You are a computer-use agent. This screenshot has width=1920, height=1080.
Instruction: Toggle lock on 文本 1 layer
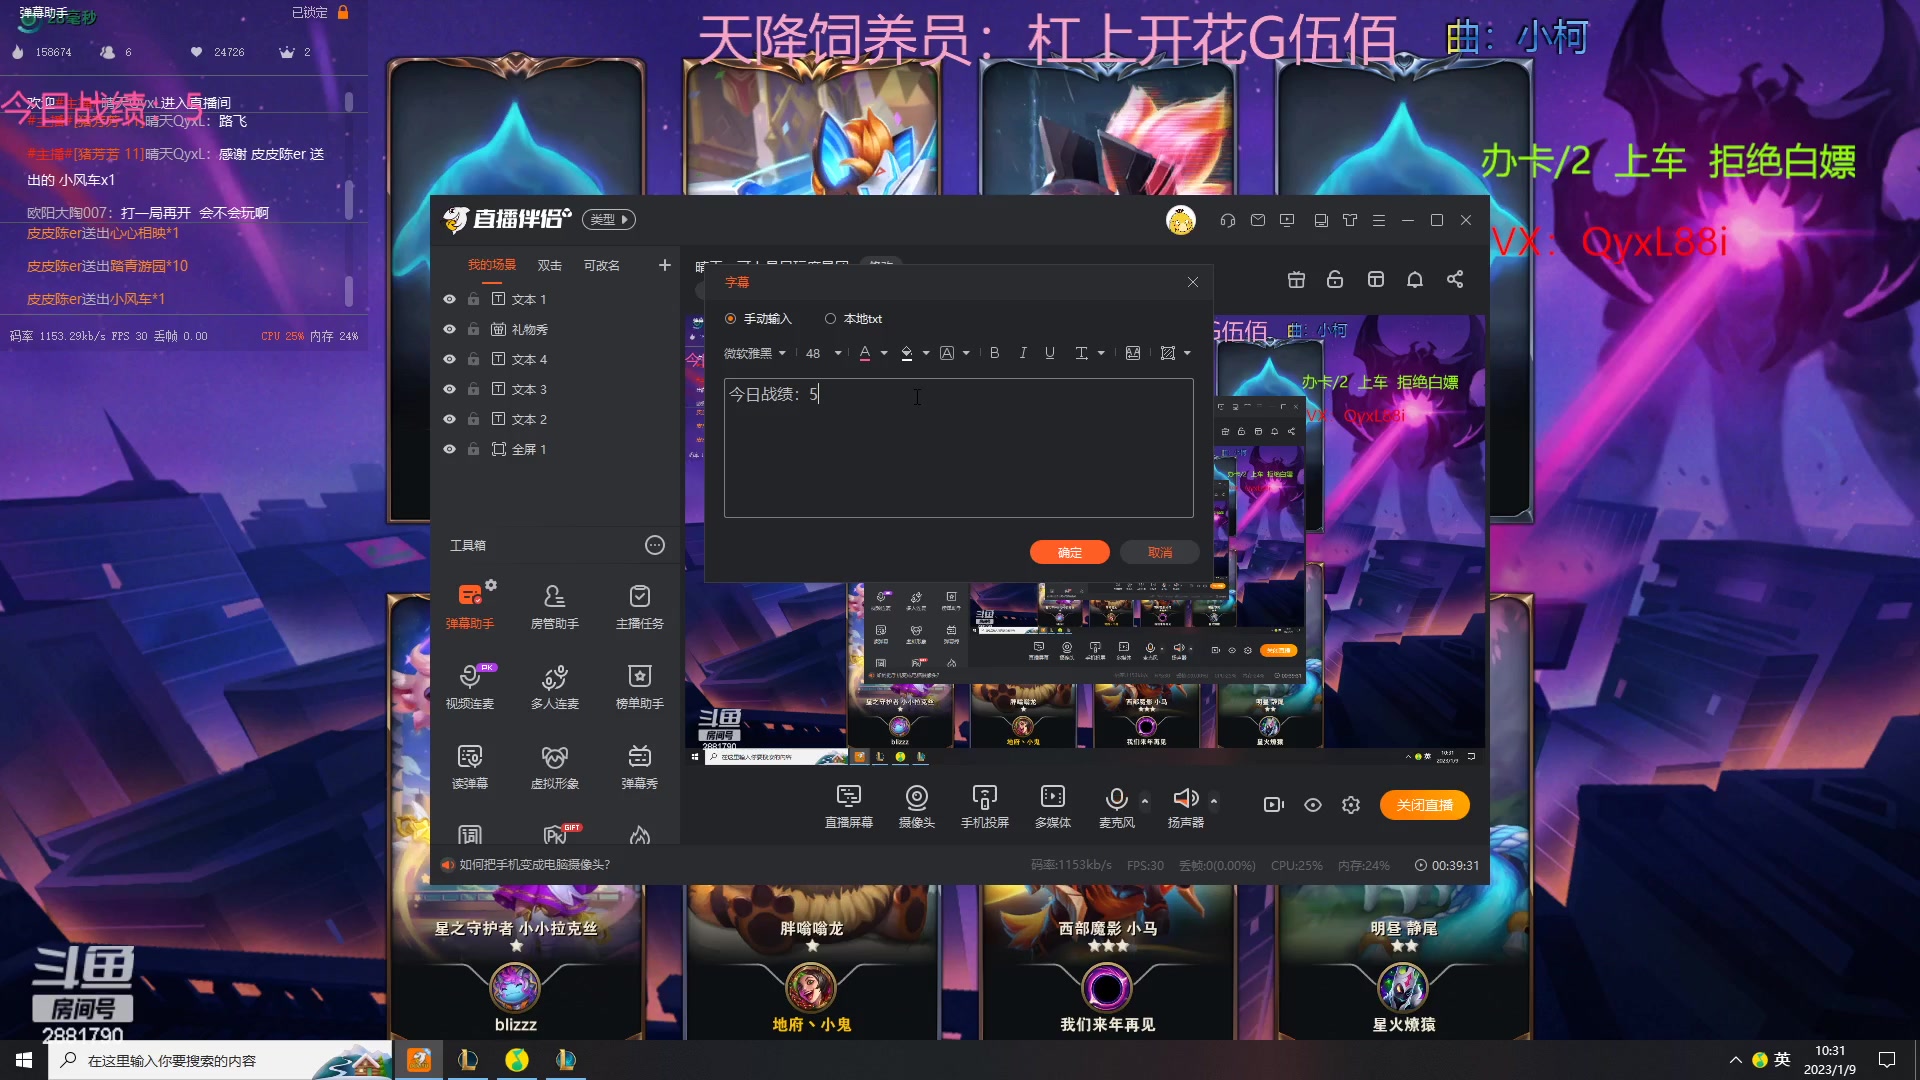[x=473, y=299]
